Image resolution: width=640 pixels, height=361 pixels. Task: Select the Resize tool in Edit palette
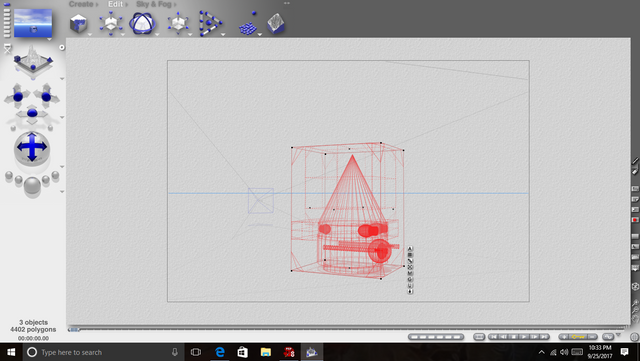click(111, 23)
